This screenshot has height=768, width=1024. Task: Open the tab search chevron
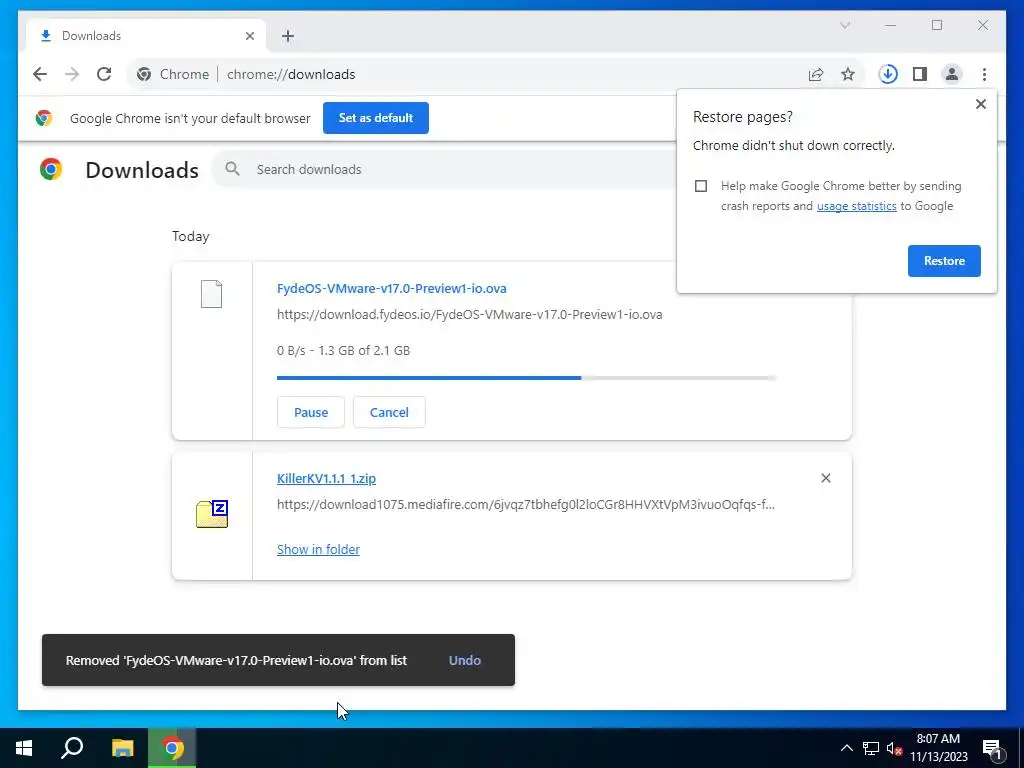point(845,25)
